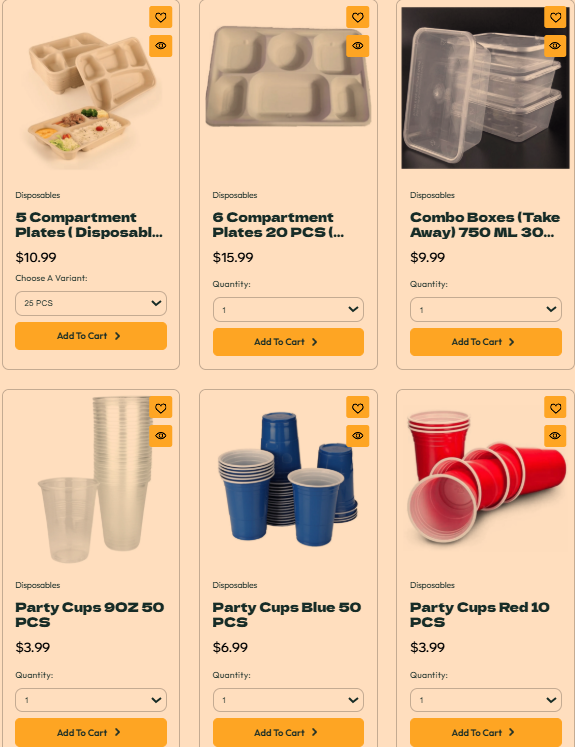
Task: Quick view eye icon on Party Cups Blue
Action: tap(358, 435)
